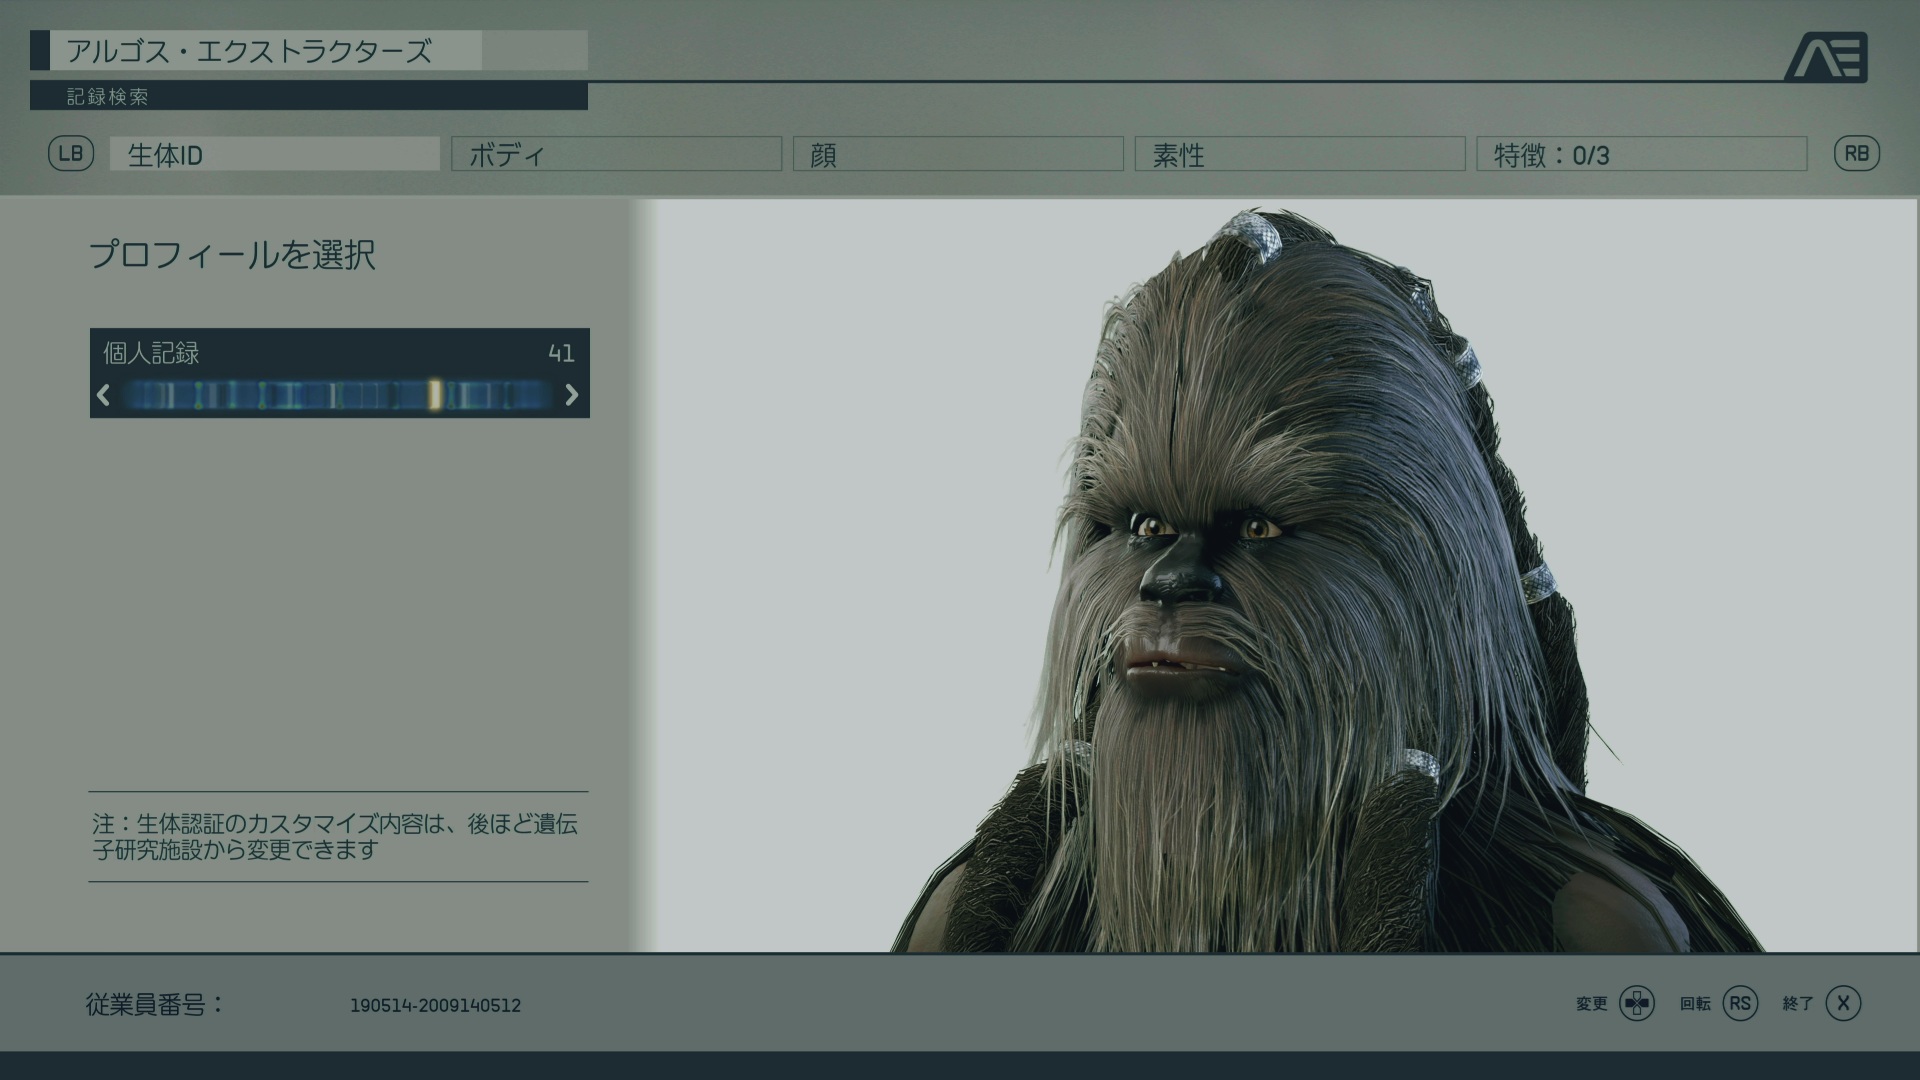Select previous 個人記録 preset with left arrow
The height and width of the screenshot is (1080, 1920).
coord(103,395)
